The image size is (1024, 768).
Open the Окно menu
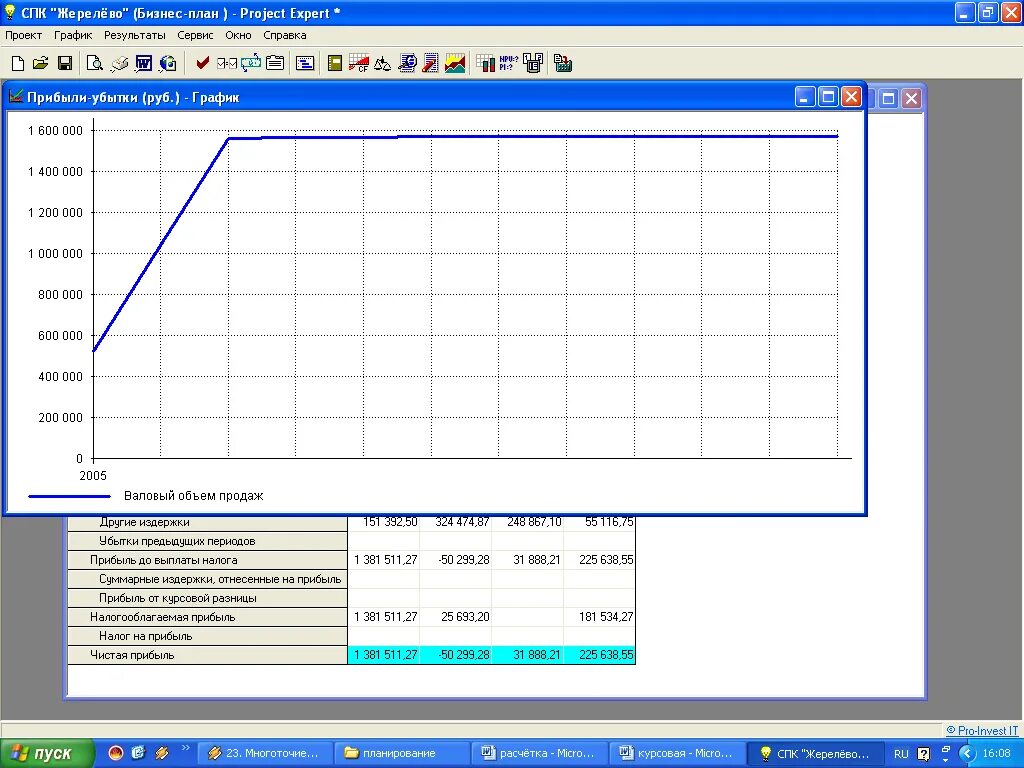238,35
